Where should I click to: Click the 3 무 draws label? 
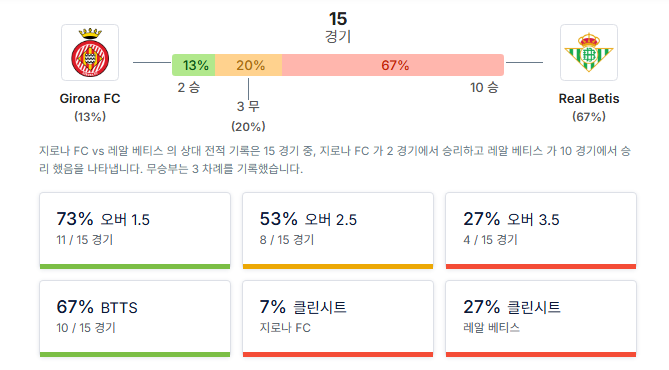click(x=248, y=106)
